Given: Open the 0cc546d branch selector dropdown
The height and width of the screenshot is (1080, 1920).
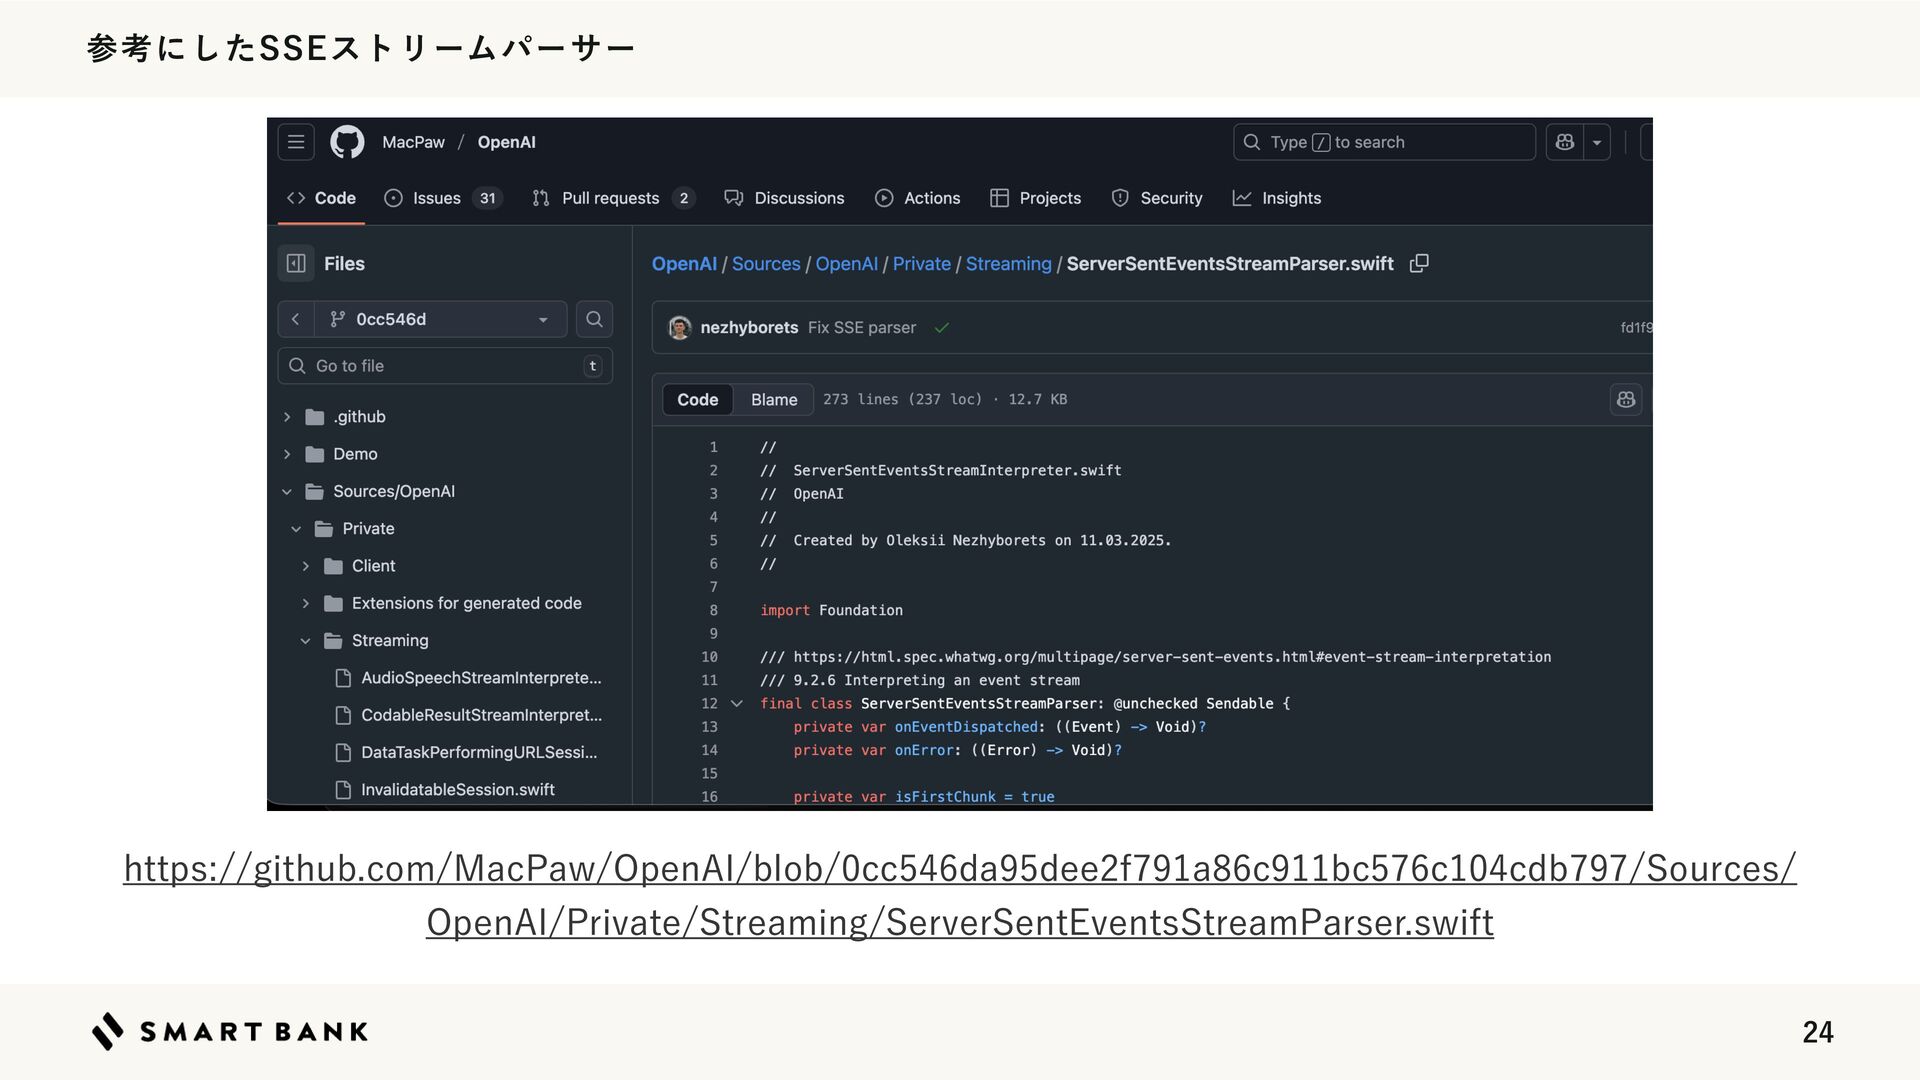Looking at the screenshot, I should tap(441, 319).
